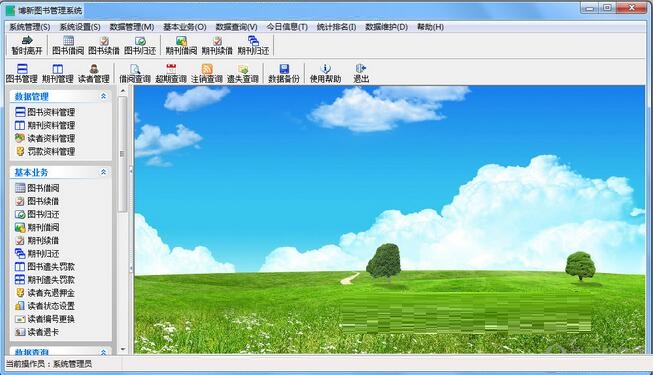
Task: Open 图书借阅 from the top toolbar
Action: [x=68, y=45]
